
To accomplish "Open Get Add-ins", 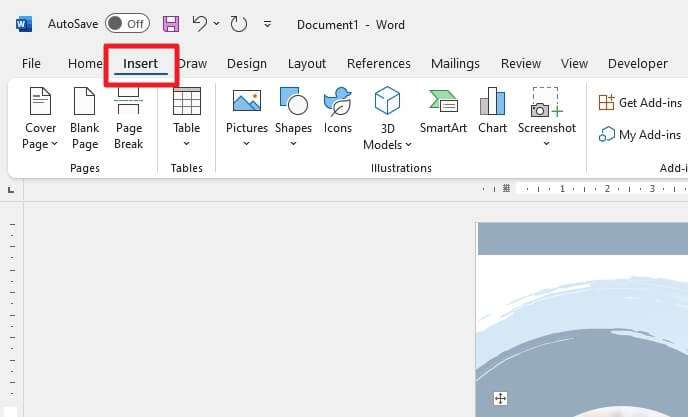I will [641, 103].
